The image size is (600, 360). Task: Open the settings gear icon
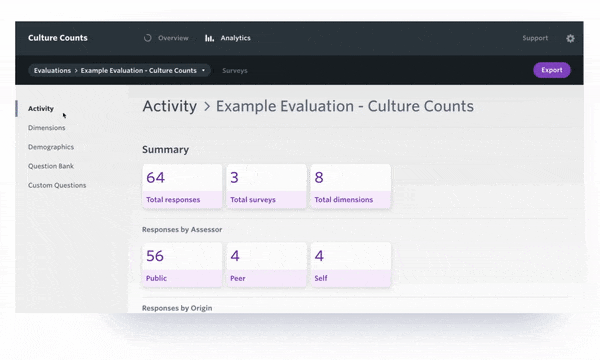570,38
